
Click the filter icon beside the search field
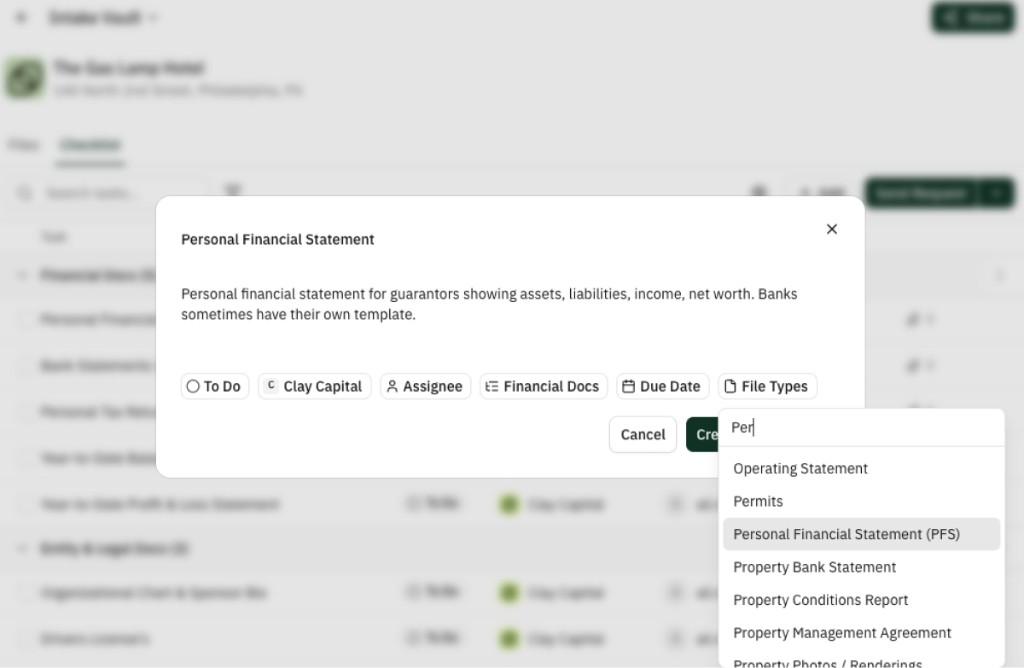pos(233,190)
